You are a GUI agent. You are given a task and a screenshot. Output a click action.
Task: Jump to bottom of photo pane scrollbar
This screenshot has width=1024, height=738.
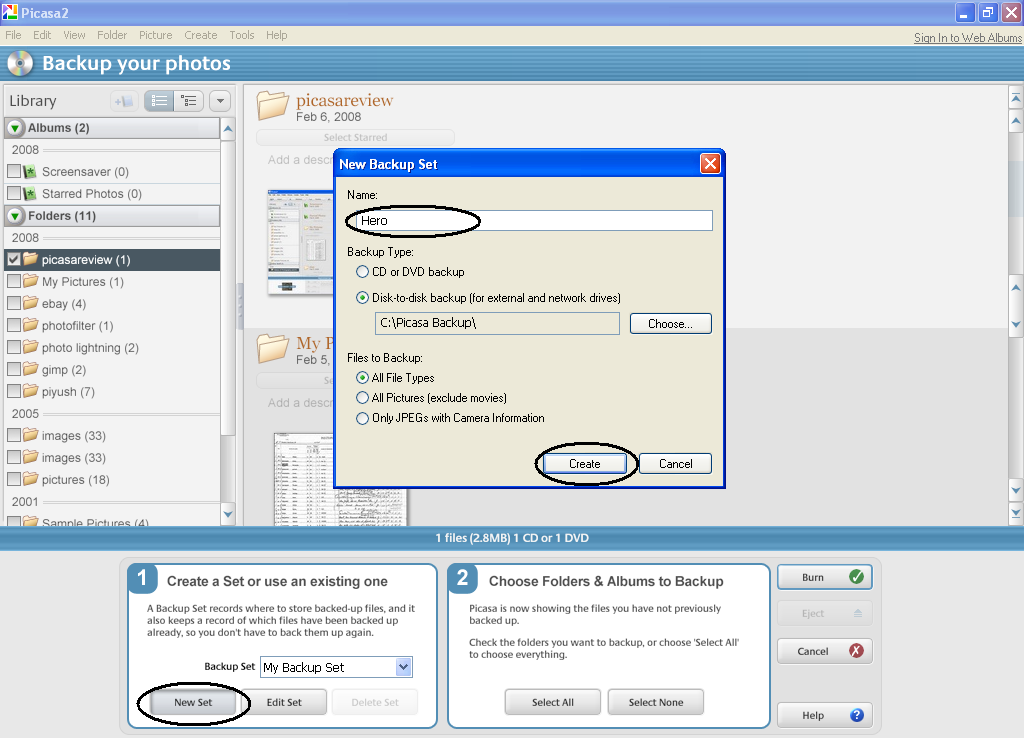[x=1016, y=513]
